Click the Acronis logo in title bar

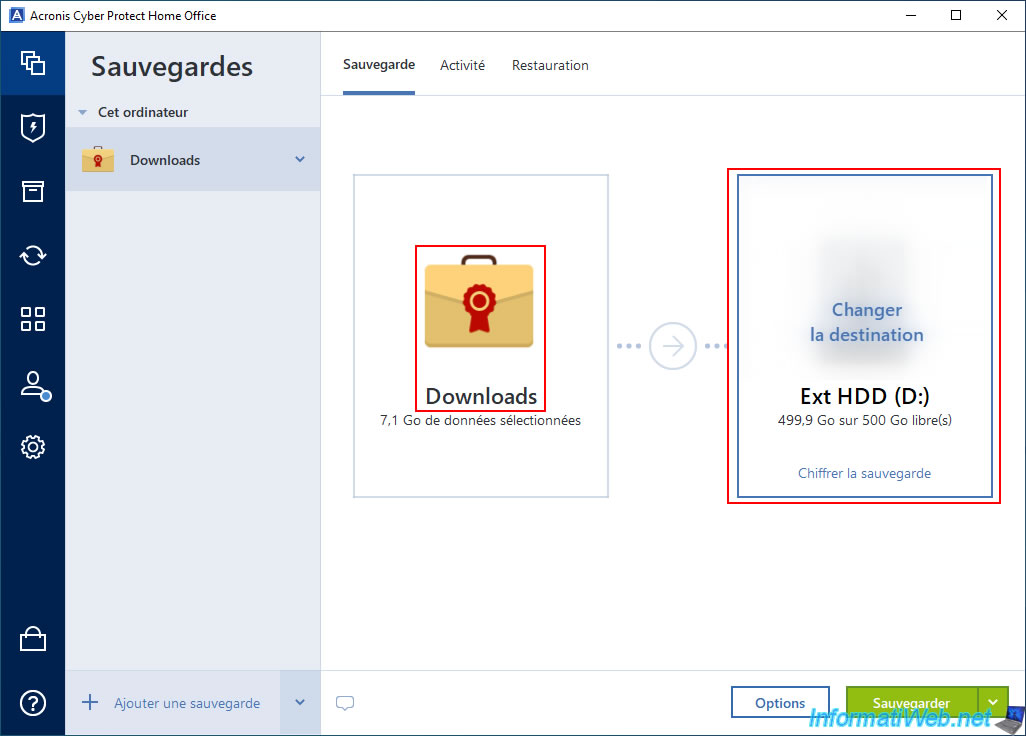point(16,15)
